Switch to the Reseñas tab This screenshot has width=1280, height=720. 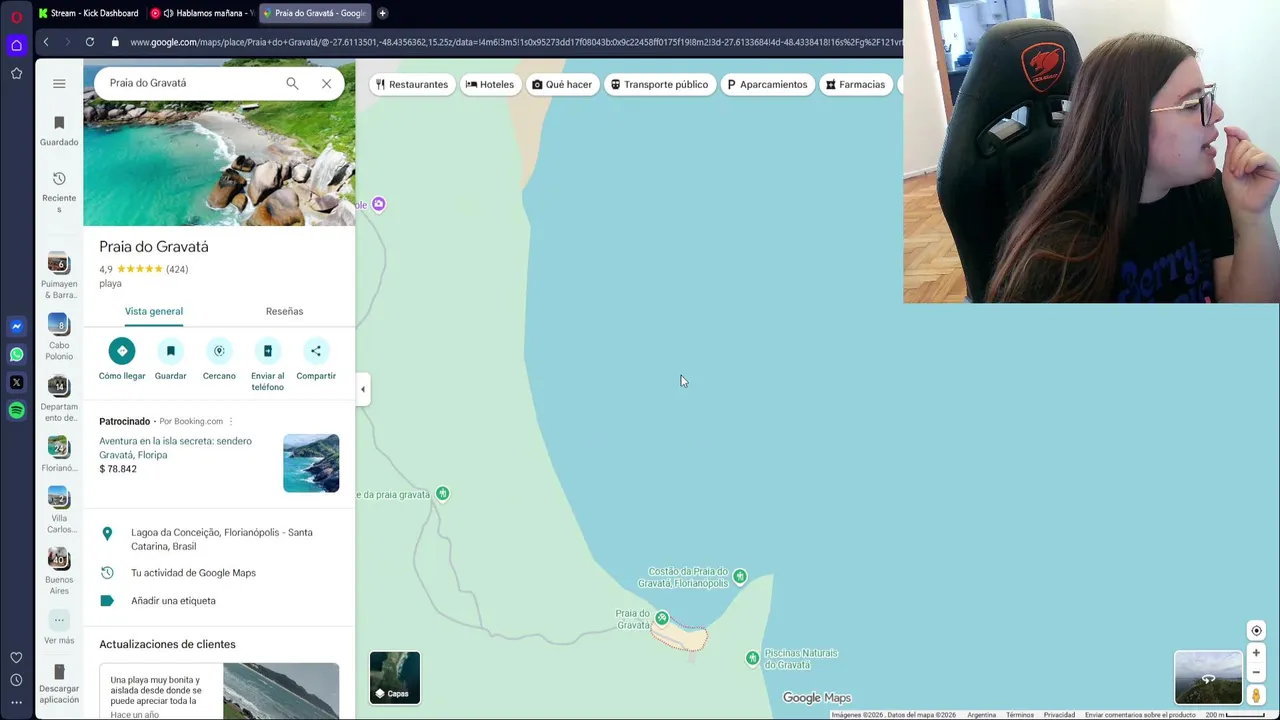(x=284, y=311)
